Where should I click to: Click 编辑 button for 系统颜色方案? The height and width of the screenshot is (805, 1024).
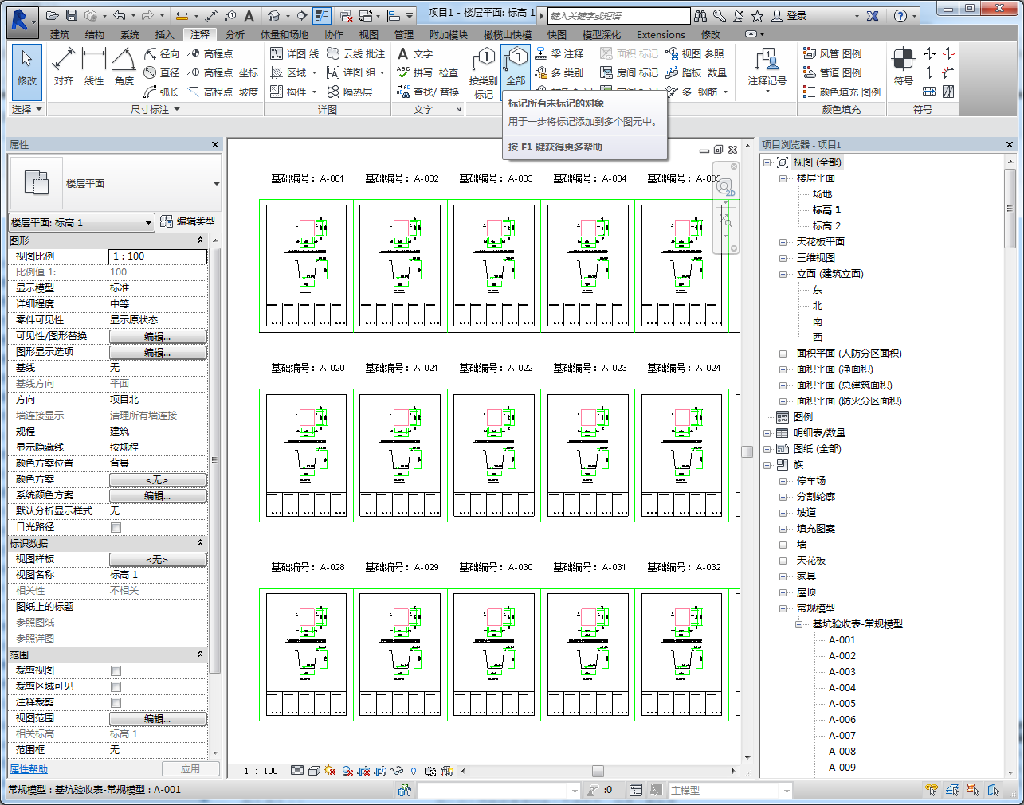point(157,496)
